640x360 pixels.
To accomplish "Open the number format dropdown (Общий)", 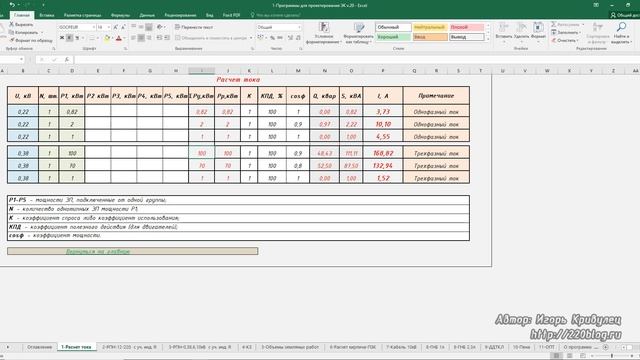I will click(279, 27).
